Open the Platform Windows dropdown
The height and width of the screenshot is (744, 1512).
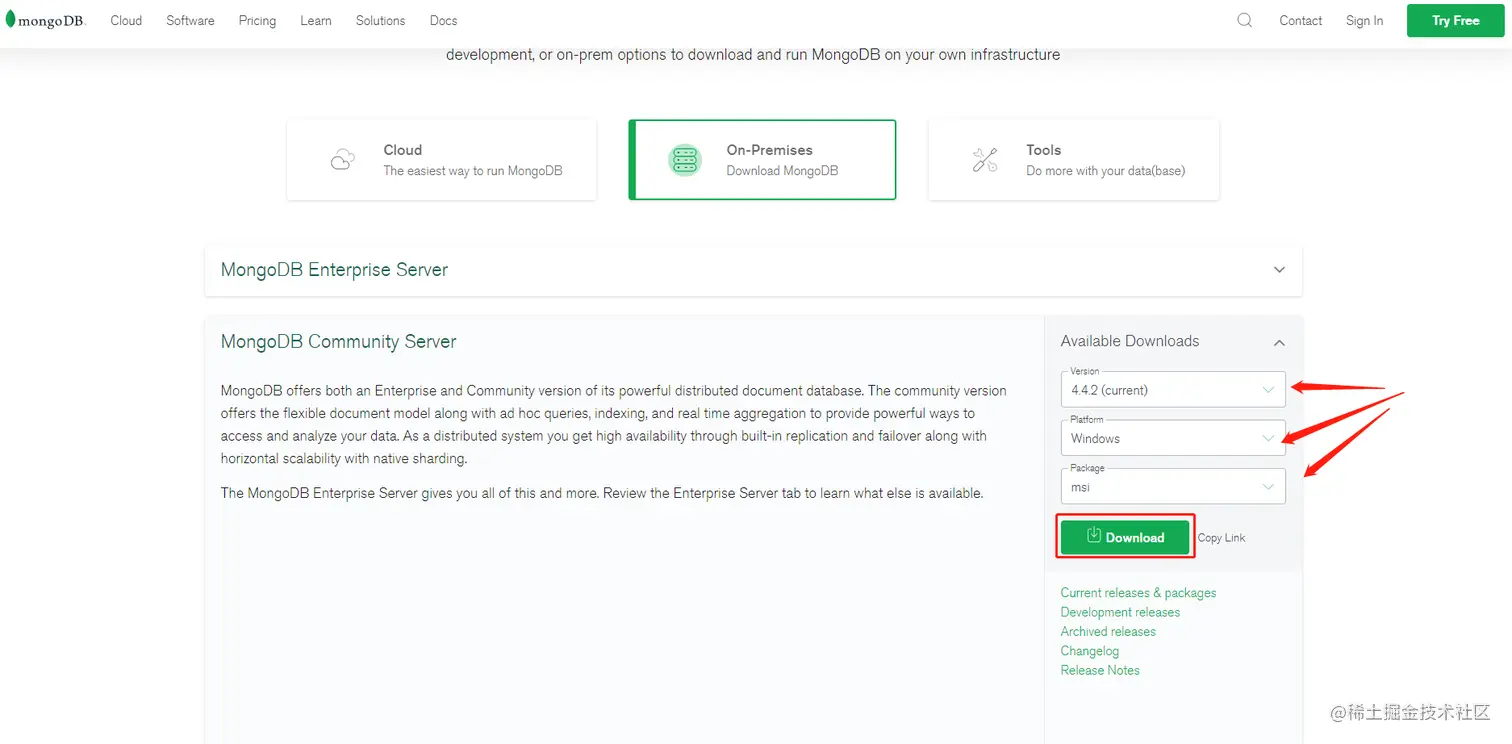pyautogui.click(x=1173, y=438)
